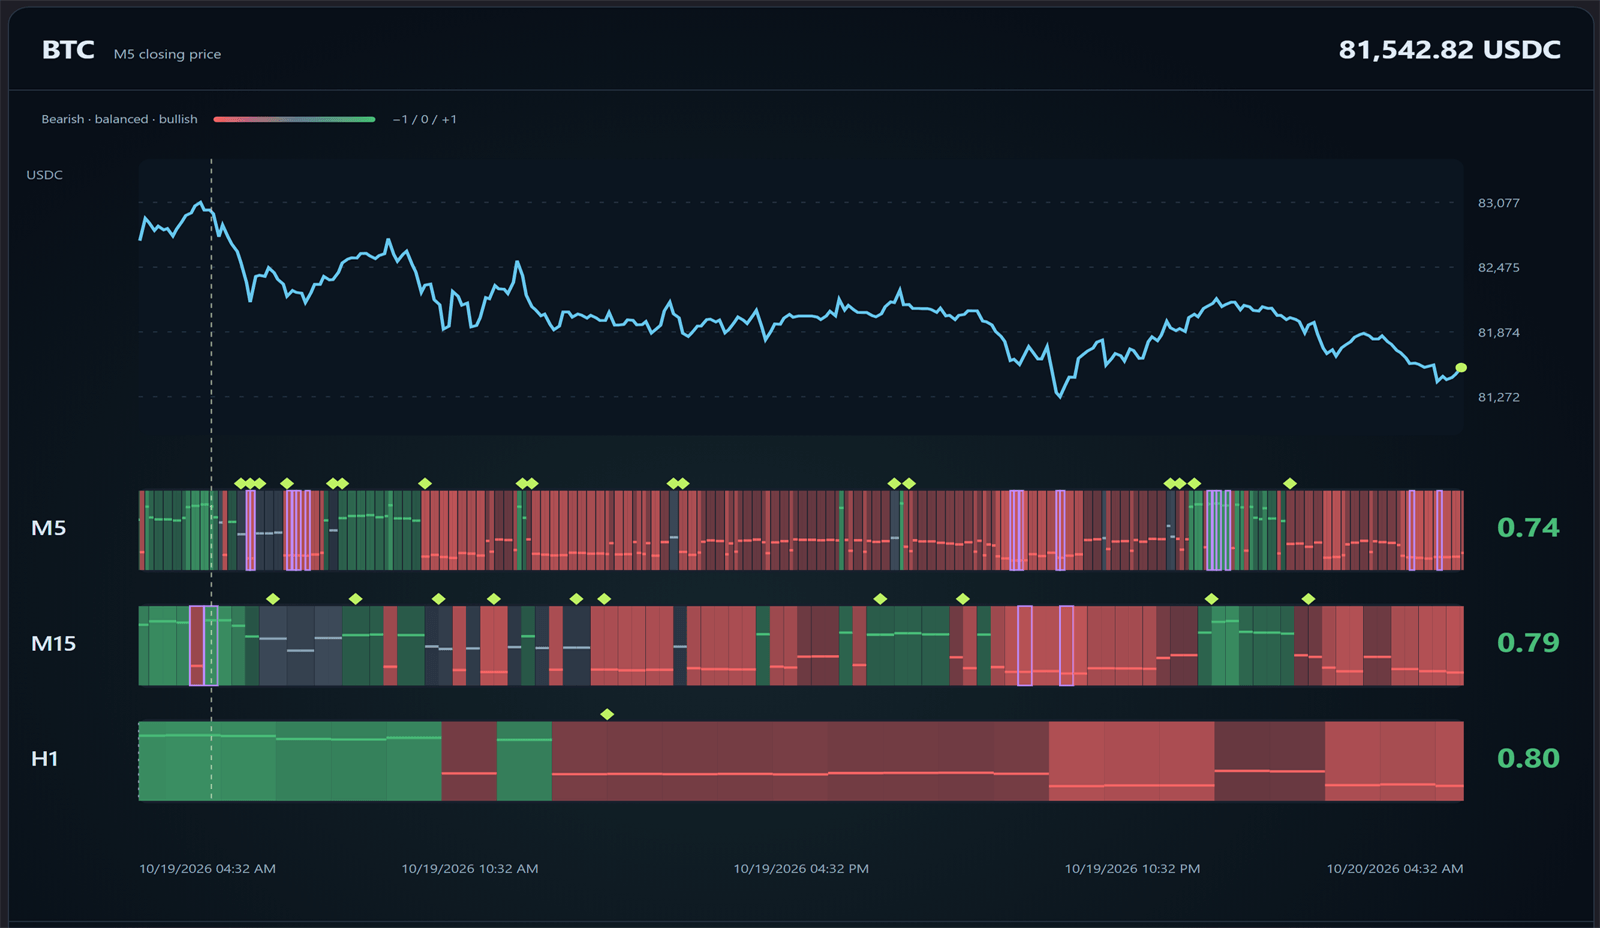
Task: Click the 81,874 price axis tick
Action: point(1498,333)
